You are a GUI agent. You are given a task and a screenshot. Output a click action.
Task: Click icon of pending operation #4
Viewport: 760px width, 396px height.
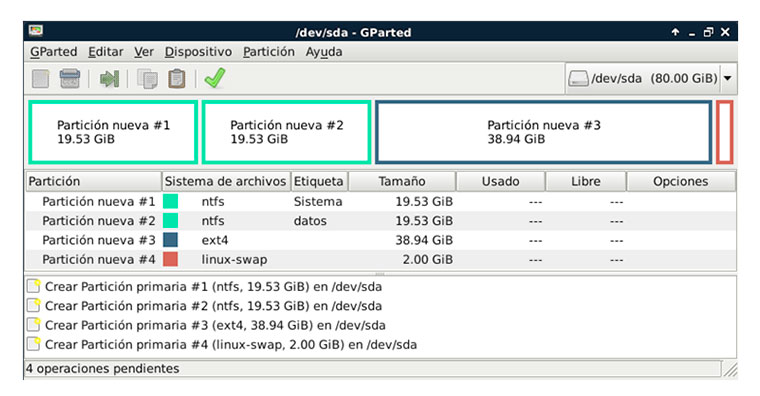(34, 344)
